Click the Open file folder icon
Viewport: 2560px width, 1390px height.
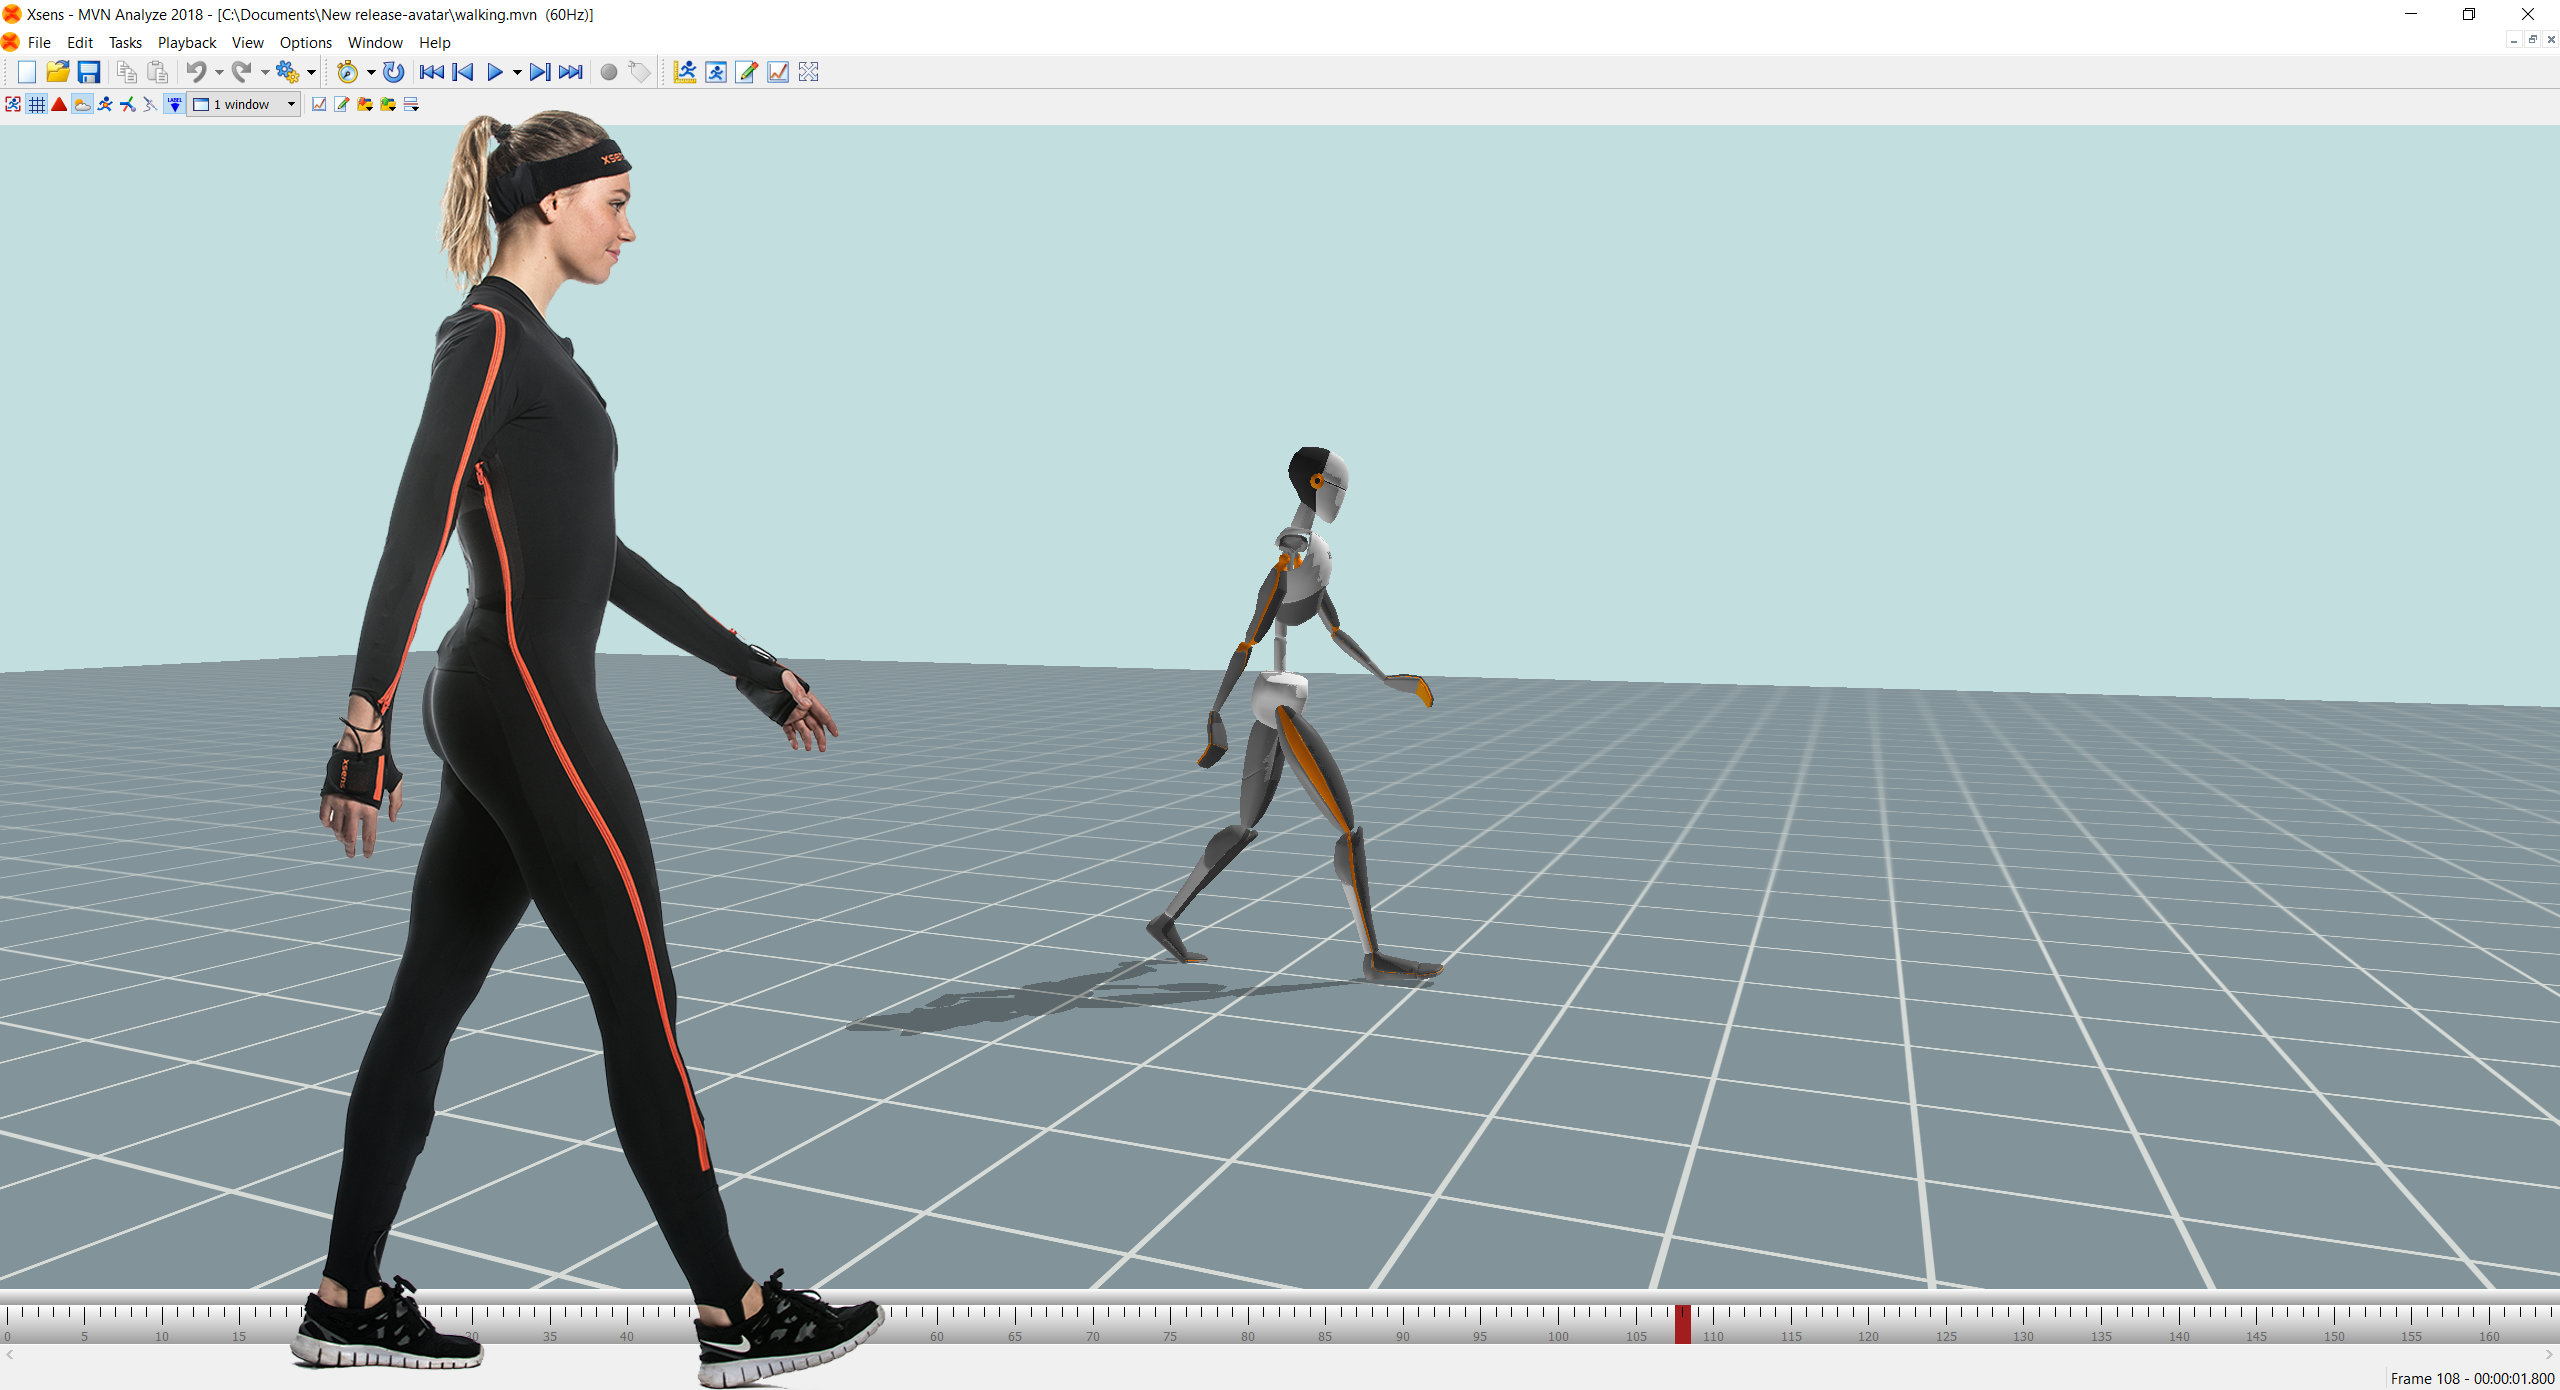tap(57, 72)
